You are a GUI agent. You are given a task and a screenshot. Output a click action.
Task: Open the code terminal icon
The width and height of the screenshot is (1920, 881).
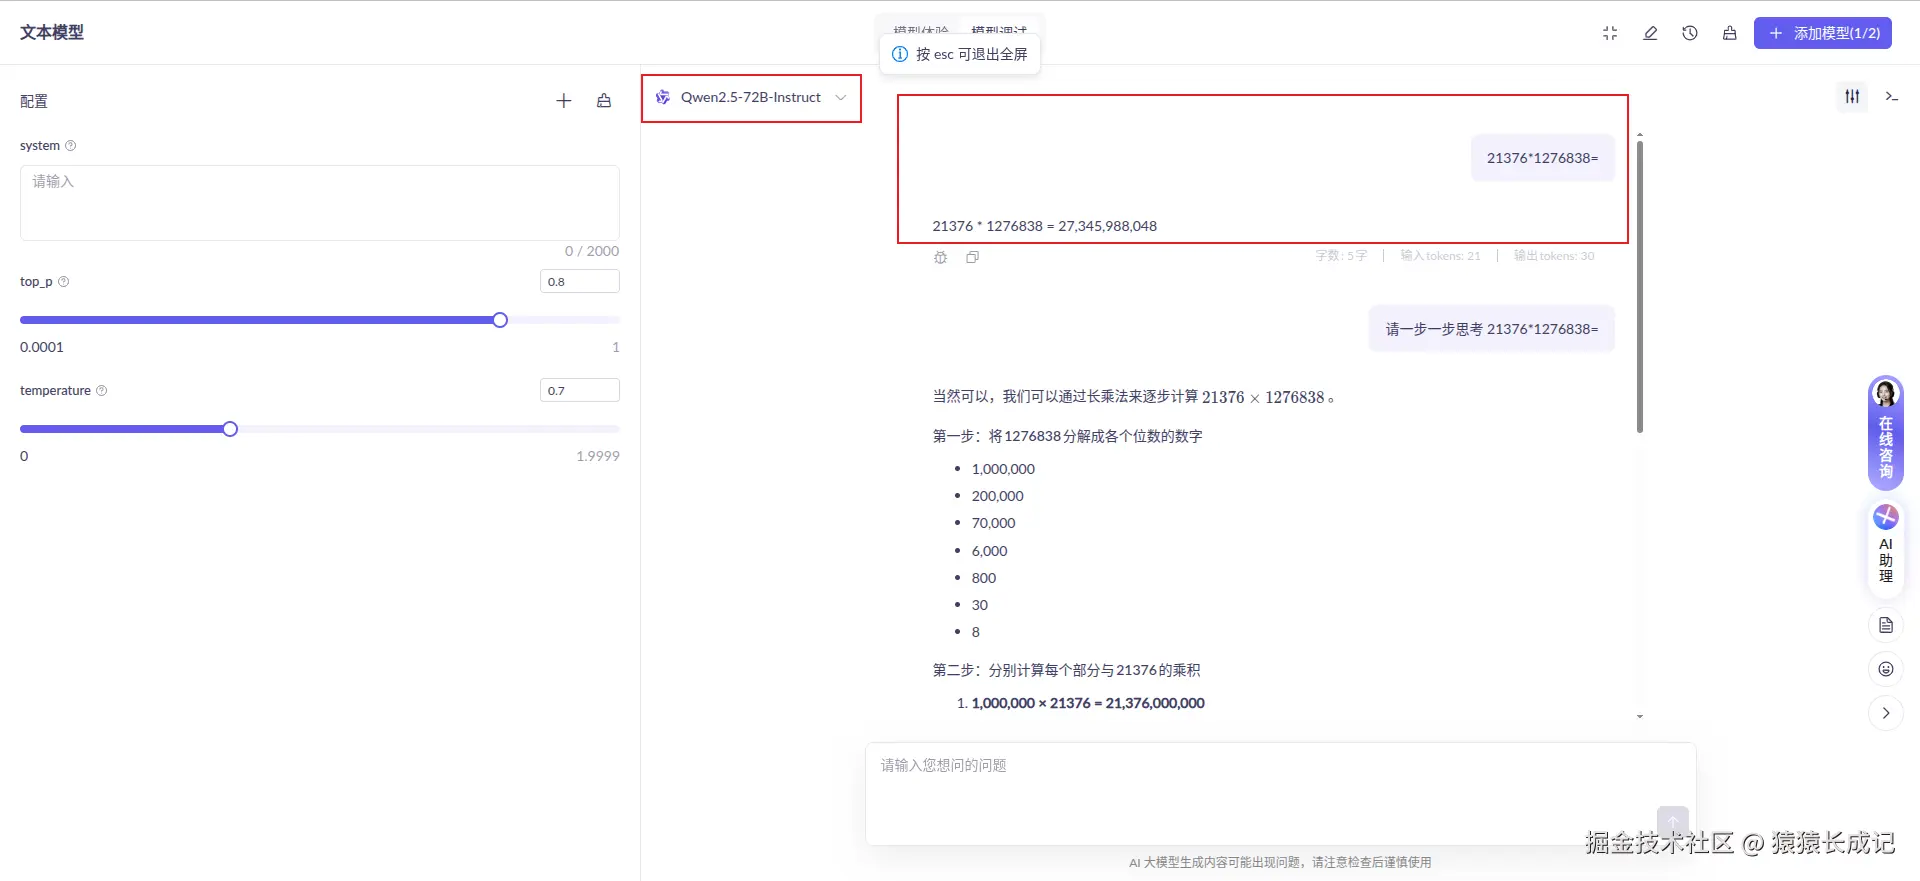(1892, 97)
